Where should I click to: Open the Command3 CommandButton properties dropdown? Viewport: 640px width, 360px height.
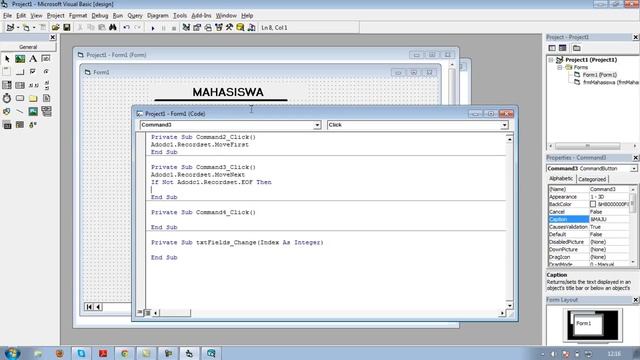[633, 169]
